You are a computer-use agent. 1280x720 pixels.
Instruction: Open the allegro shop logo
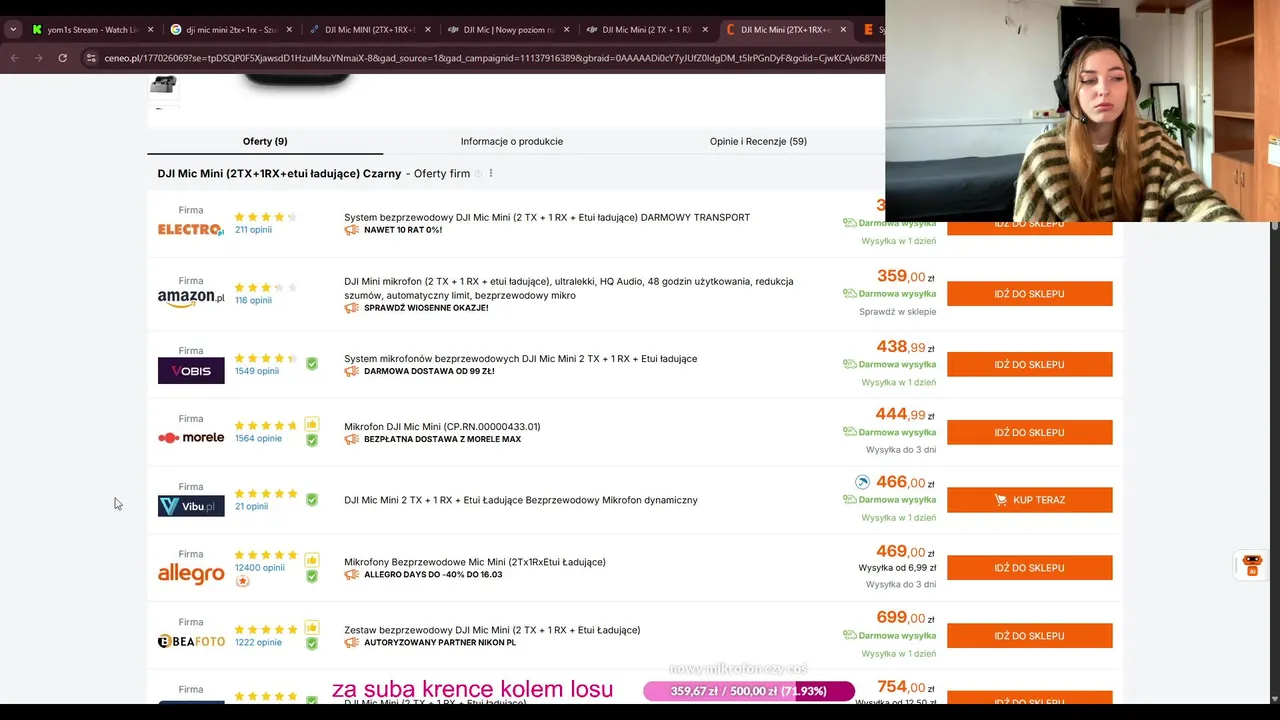tap(191, 573)
